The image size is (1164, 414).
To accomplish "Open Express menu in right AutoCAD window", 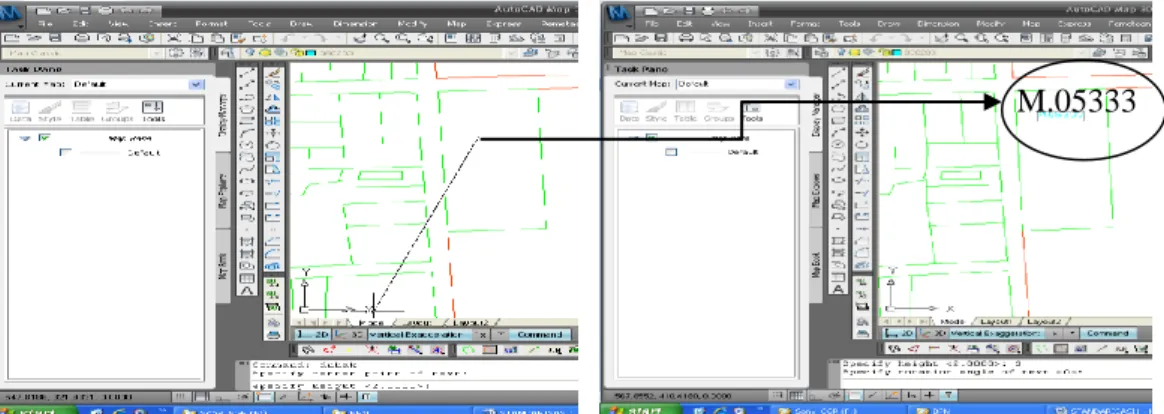I will point(1073,24).
